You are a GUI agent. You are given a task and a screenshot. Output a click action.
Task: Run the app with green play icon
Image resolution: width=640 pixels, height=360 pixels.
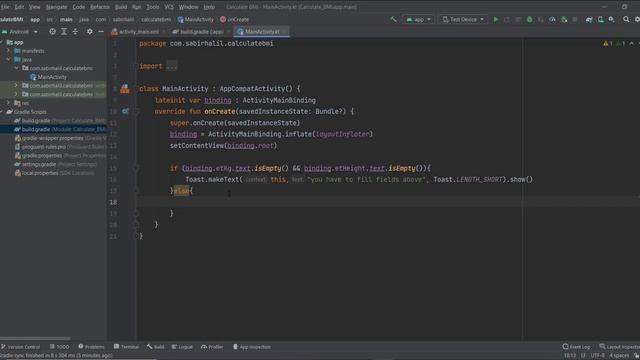tap(496, 19)
